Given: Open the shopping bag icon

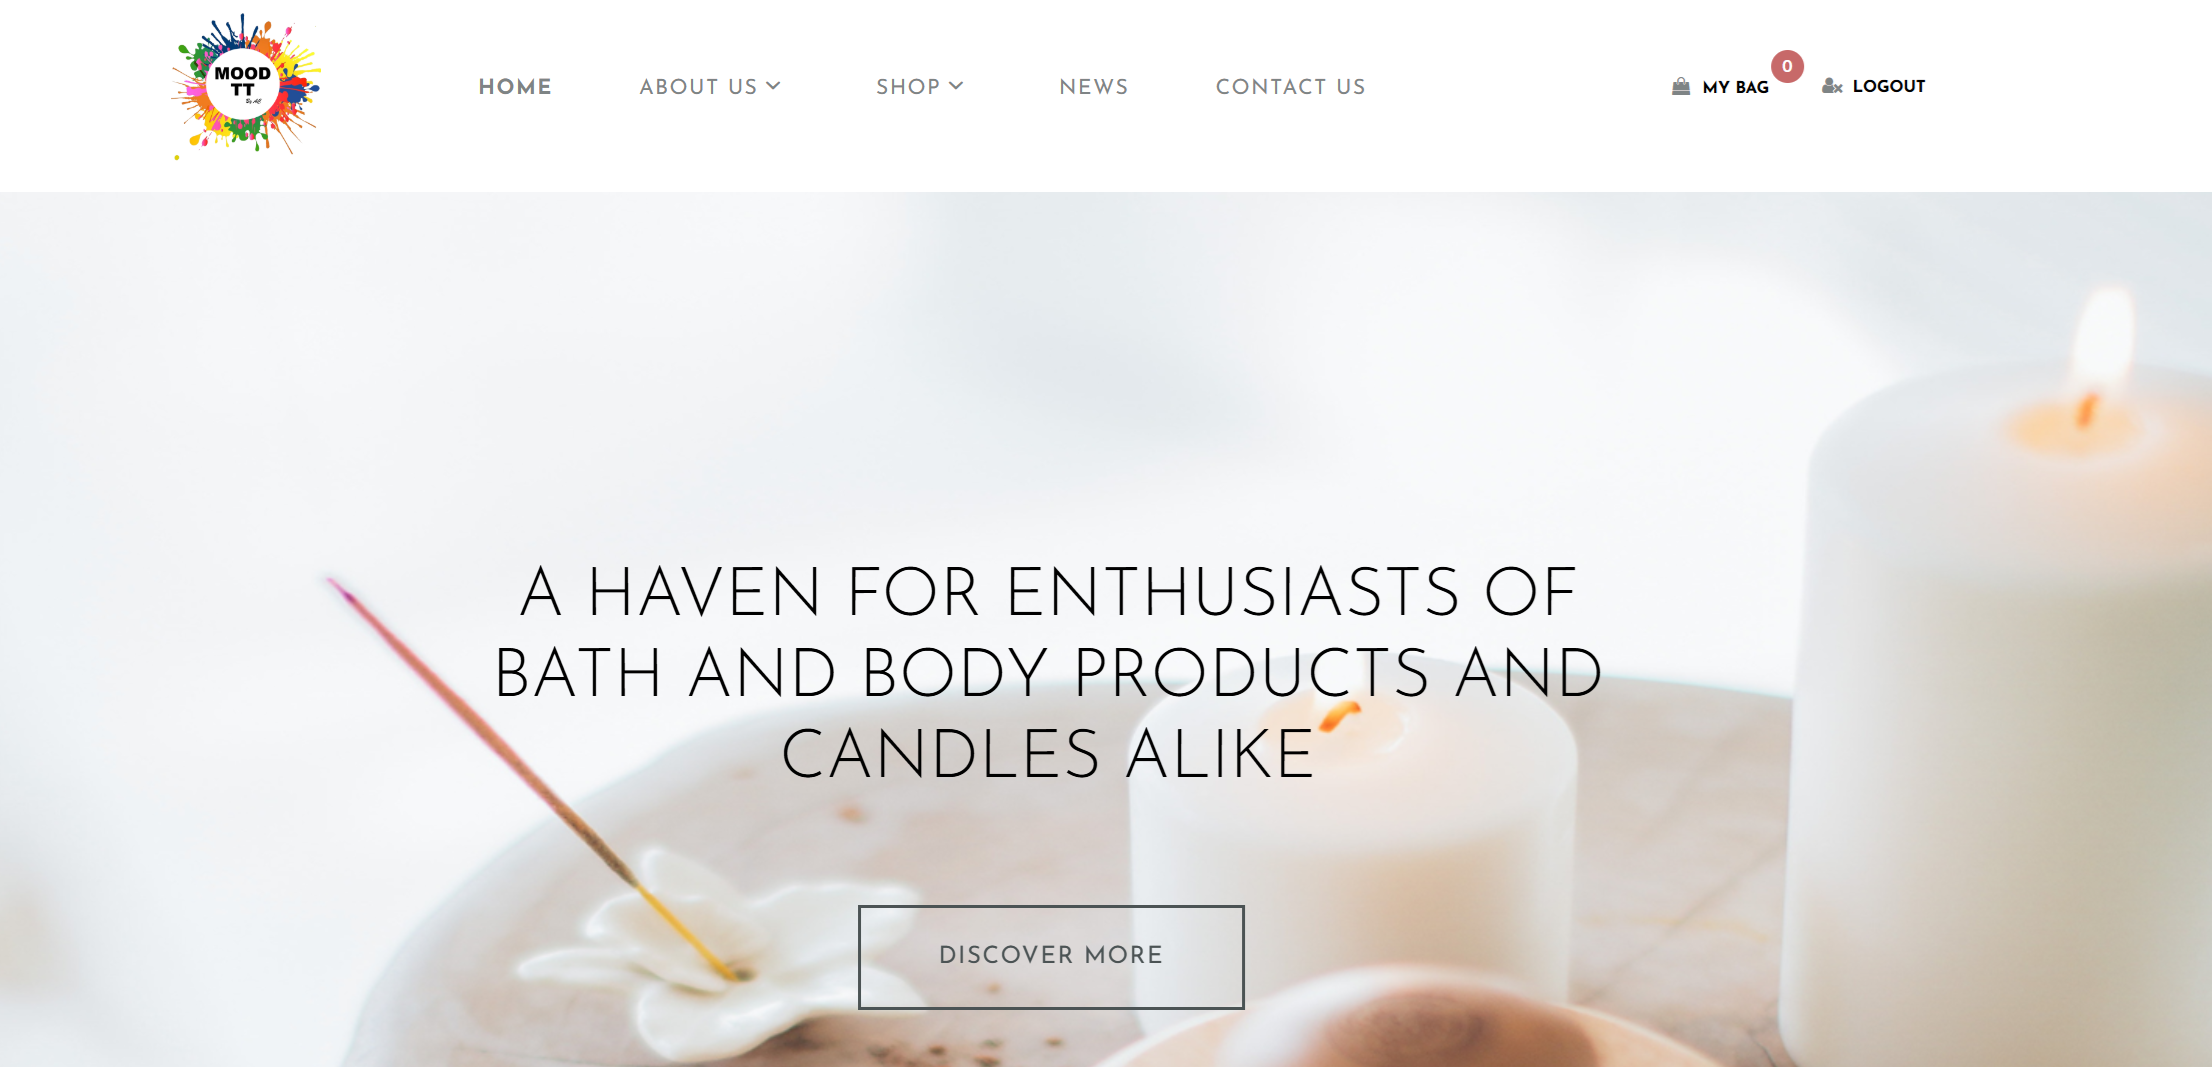Looking at the screenshot, I should click(x=1681, y=87).
